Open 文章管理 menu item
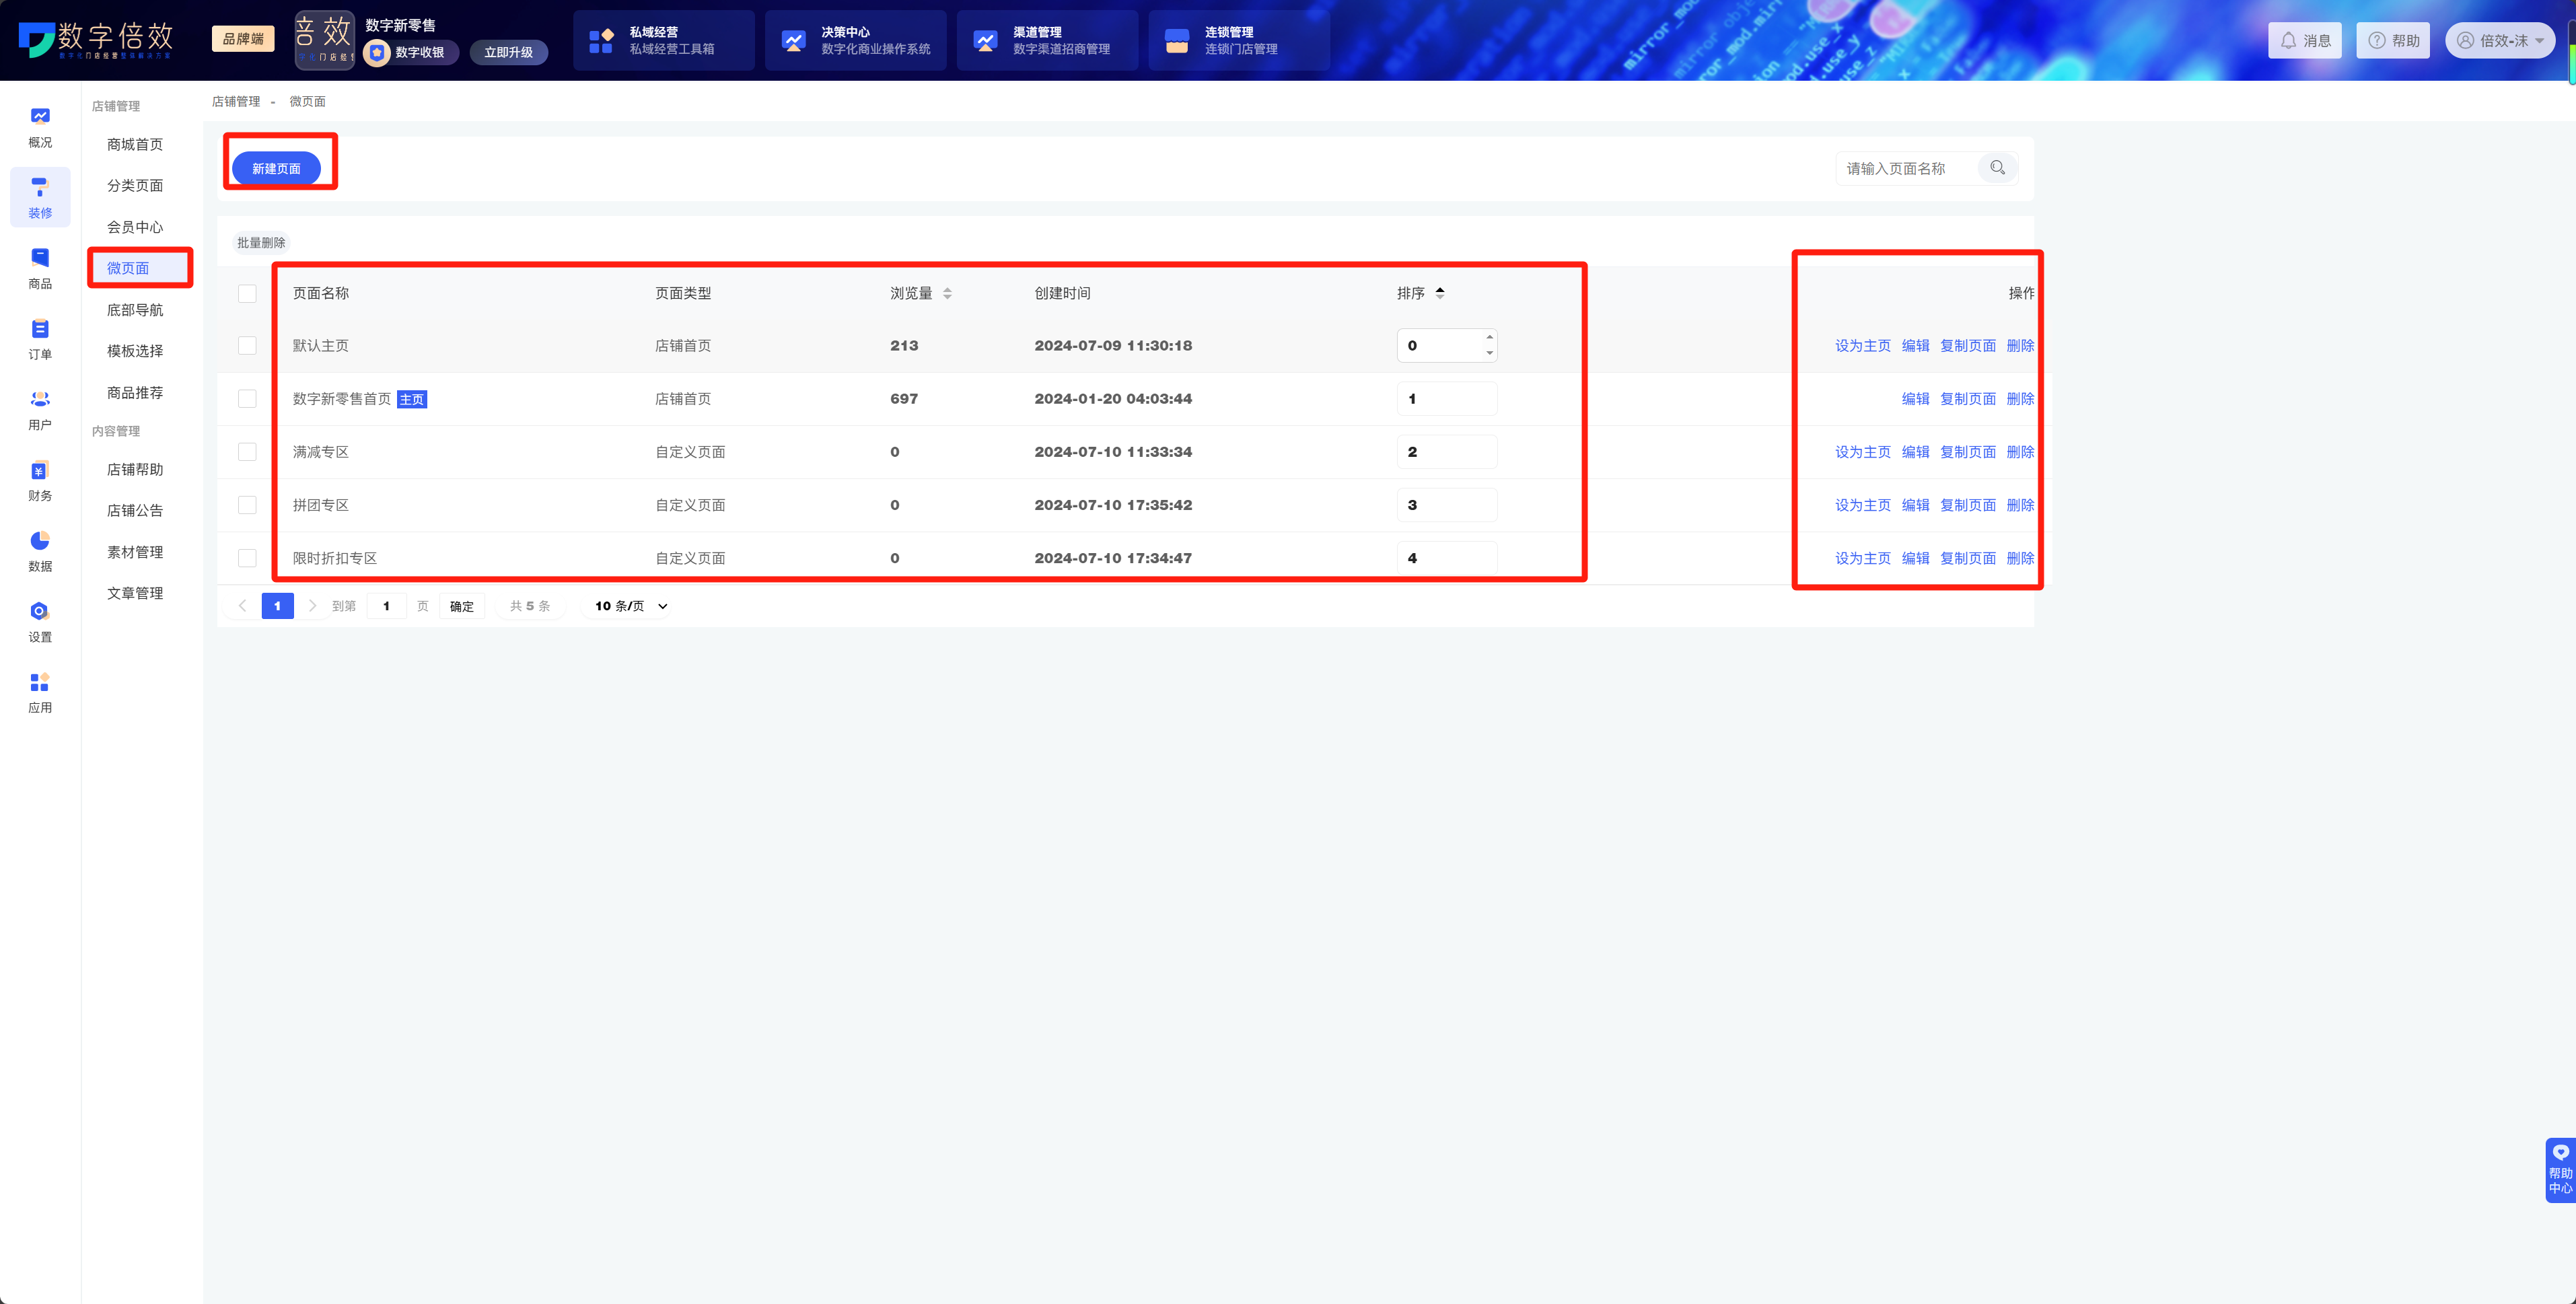Image resolution: width=2576 pixels, height=1304 pixels. (135, 593)
